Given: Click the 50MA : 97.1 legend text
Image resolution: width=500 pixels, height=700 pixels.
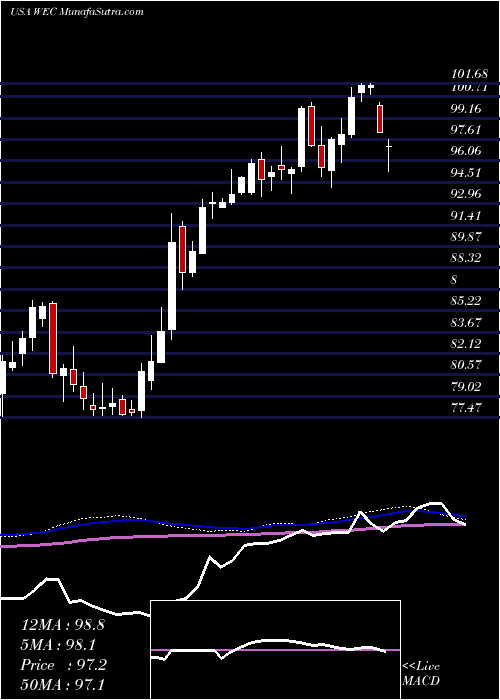Looking at the screenshot, I should [63, 685].
